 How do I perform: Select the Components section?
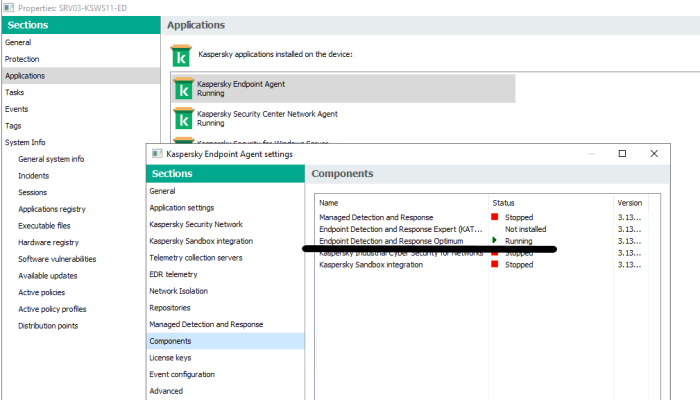225,341
